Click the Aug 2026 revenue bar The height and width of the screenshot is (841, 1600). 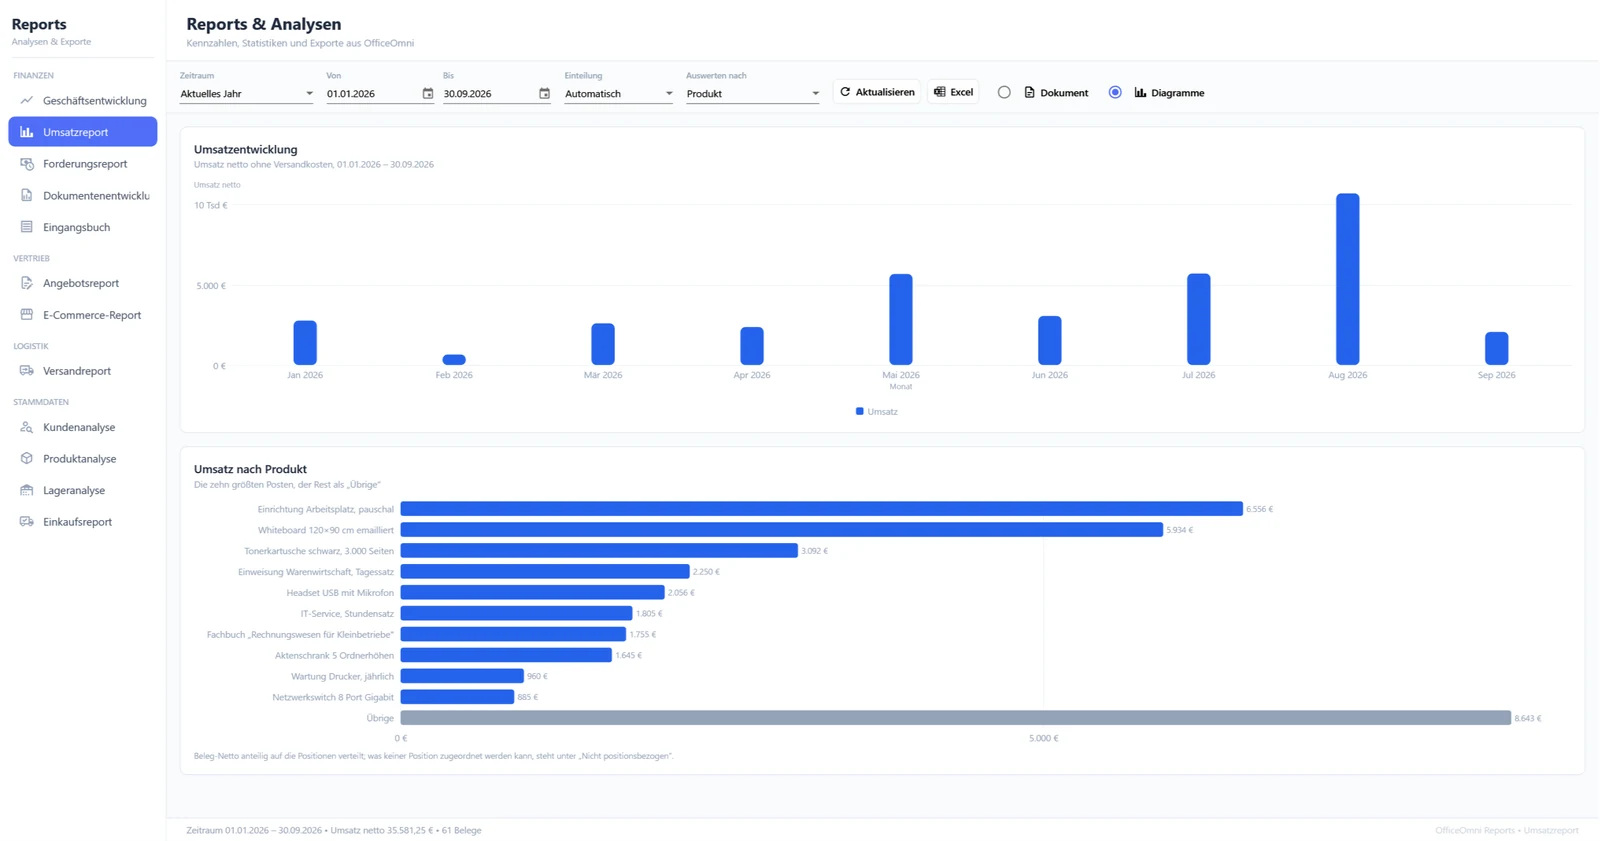pyautogui.click(x=1347, y=279)
